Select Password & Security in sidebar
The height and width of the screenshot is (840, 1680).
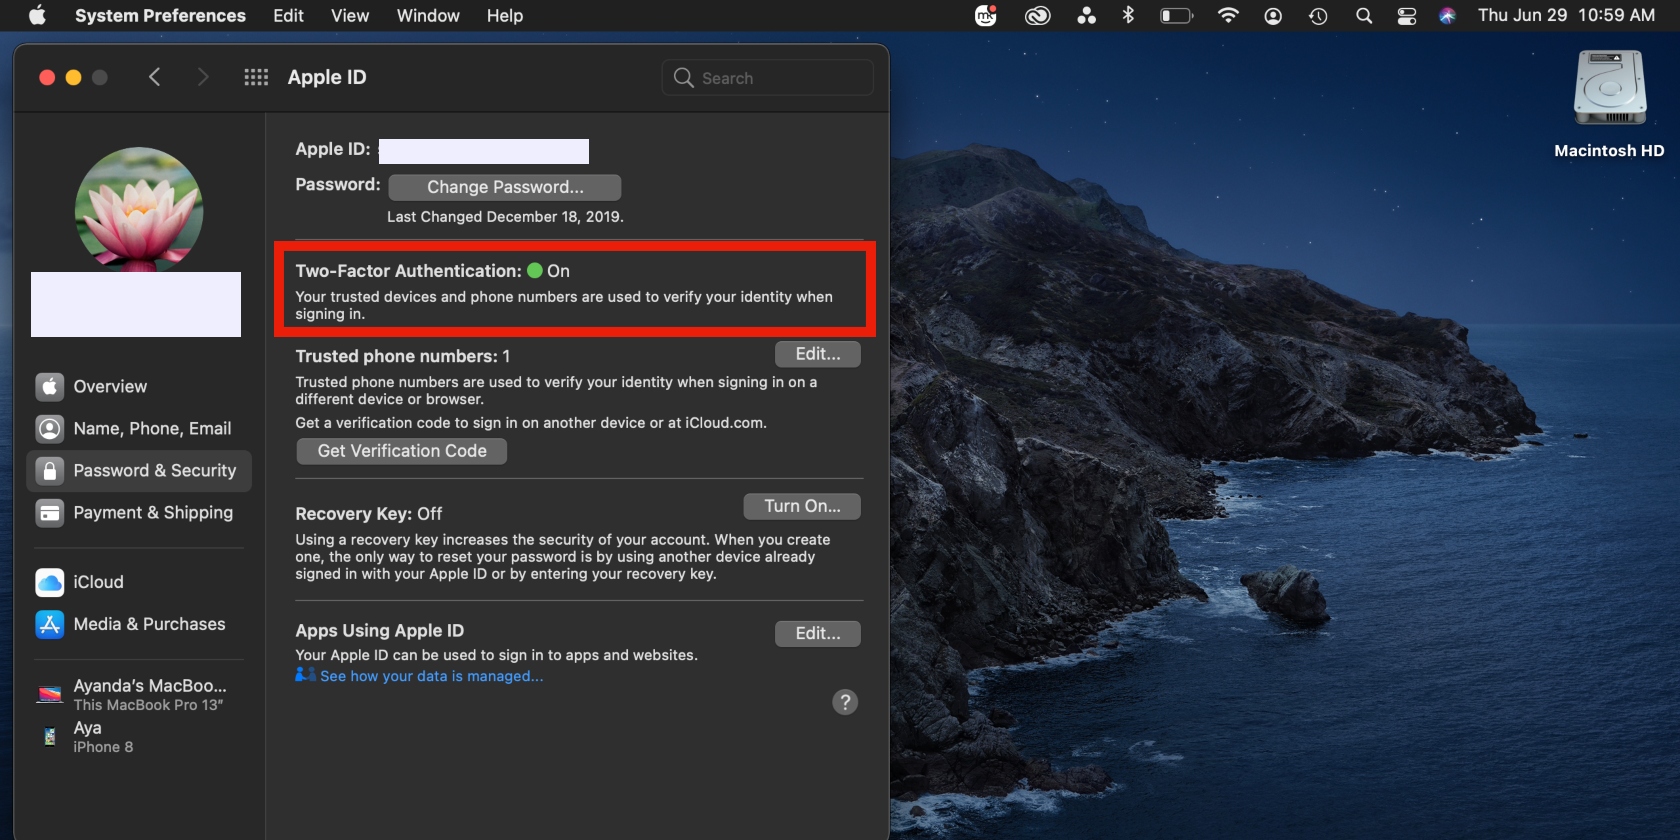(139, 470)
